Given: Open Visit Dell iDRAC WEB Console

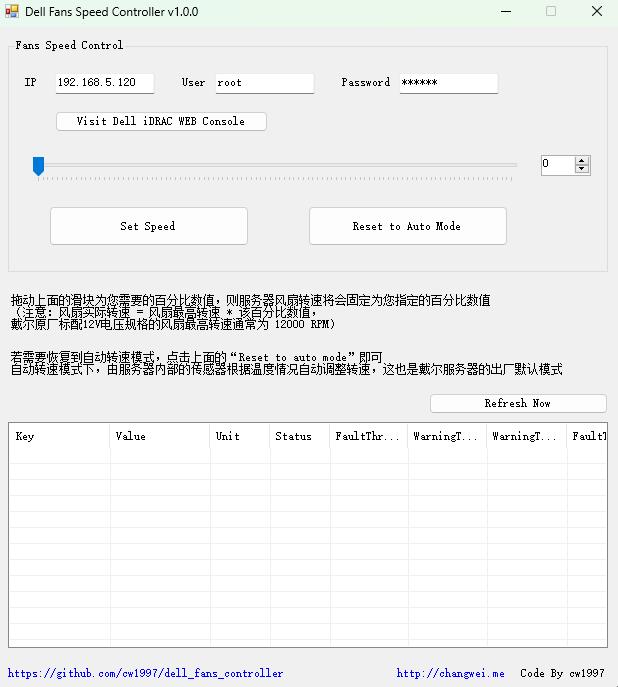Looking at the screenshot, I should click(161, 121).
